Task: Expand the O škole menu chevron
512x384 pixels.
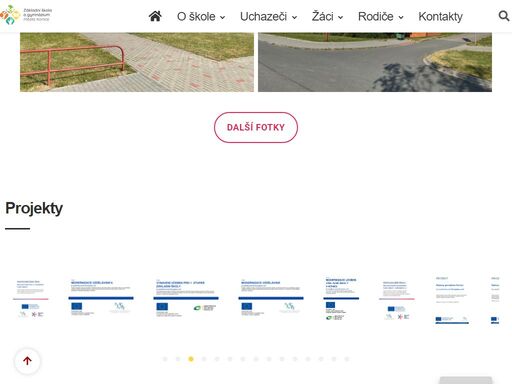Action: coord(222,17)
